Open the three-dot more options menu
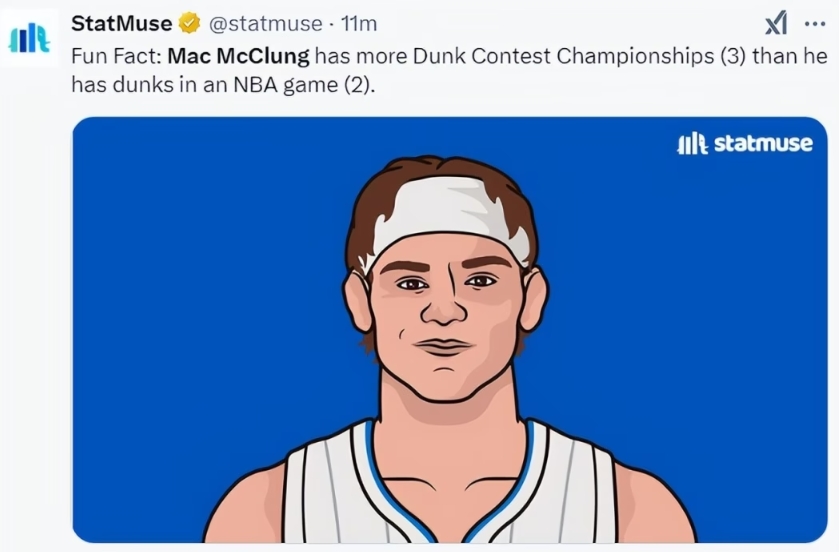This screenshot has height=552, width=839. pyautogui.click(x=815, y=23)
